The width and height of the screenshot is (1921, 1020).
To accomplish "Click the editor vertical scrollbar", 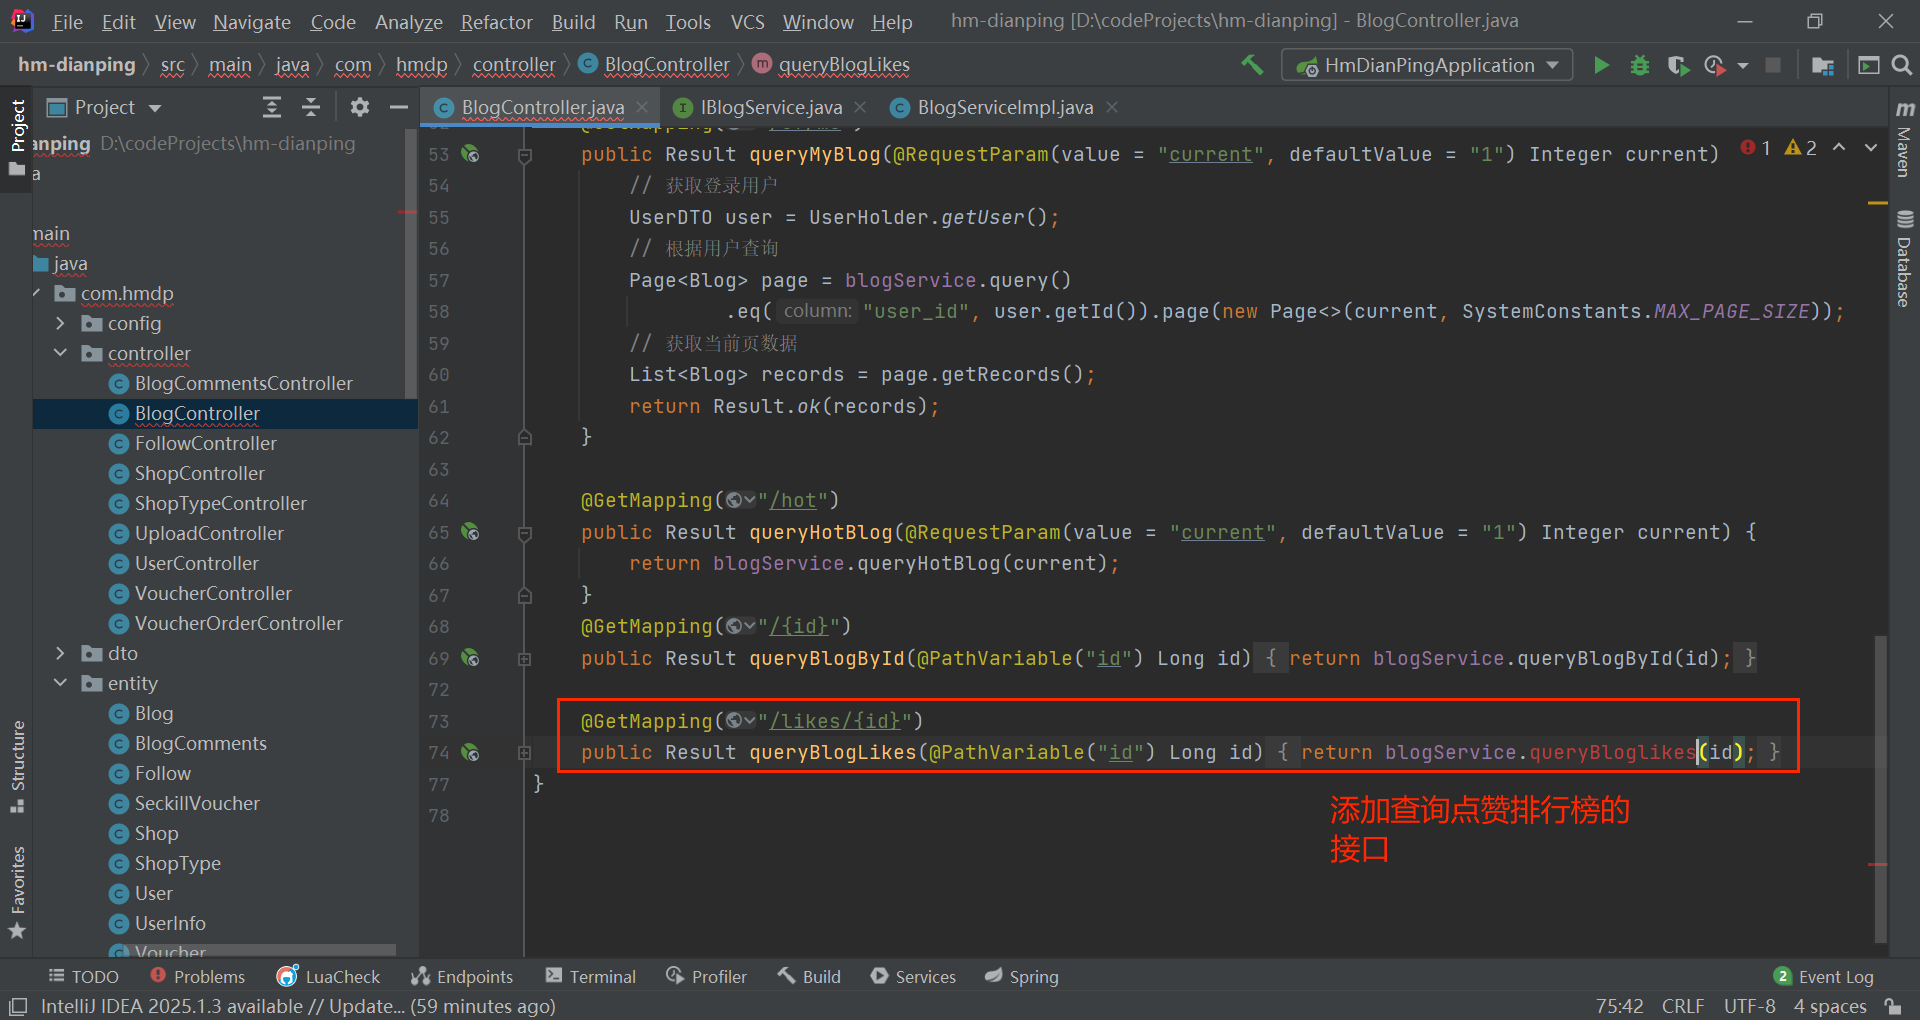I will coord(1881,790).
